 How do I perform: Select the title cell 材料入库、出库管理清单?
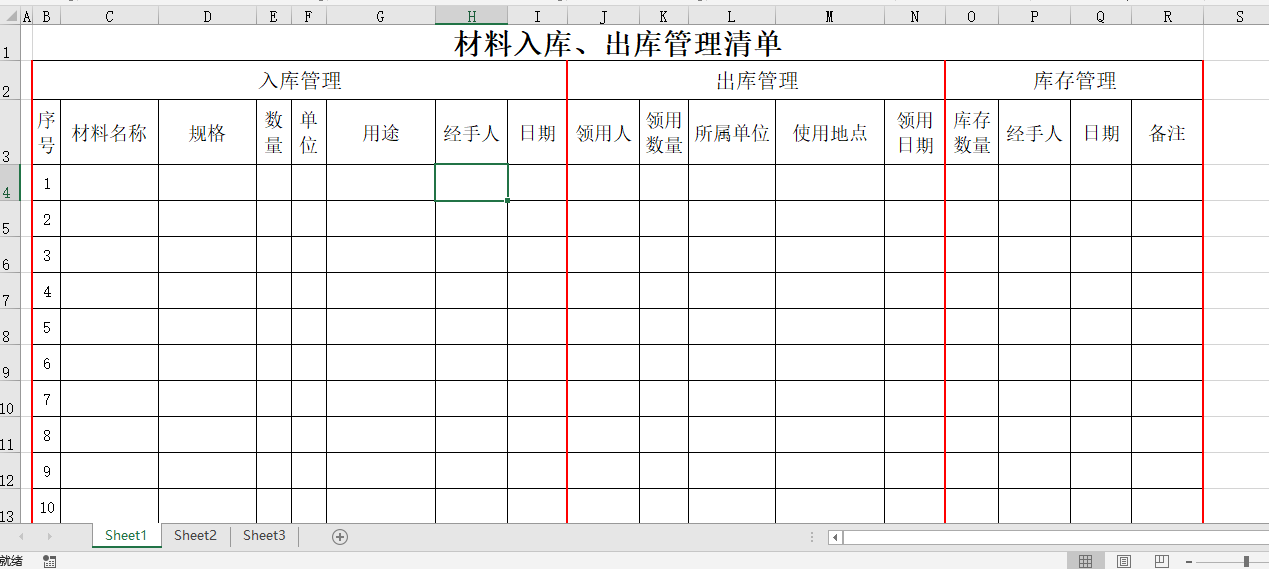pos(617,44)
